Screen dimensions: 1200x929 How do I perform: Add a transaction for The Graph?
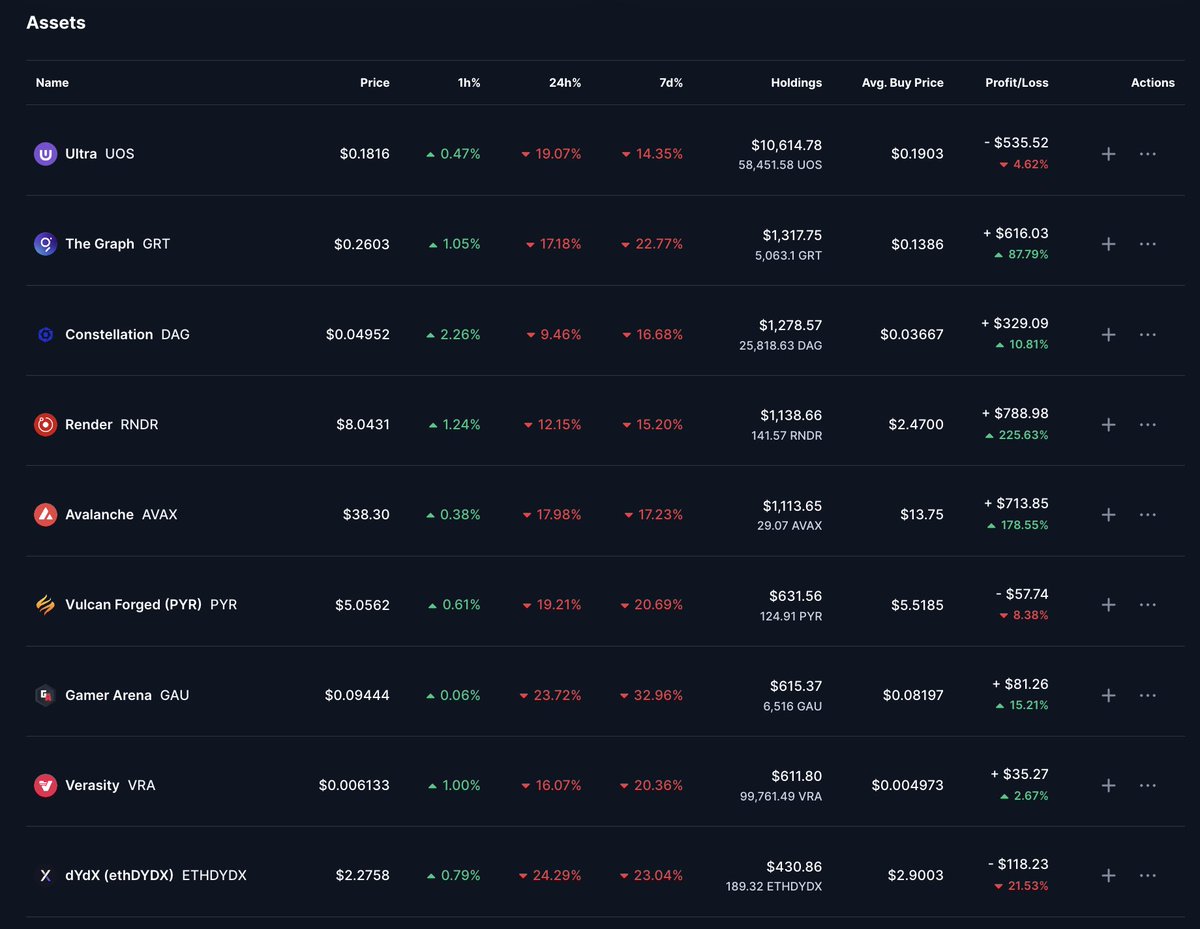coord(1108,244)
